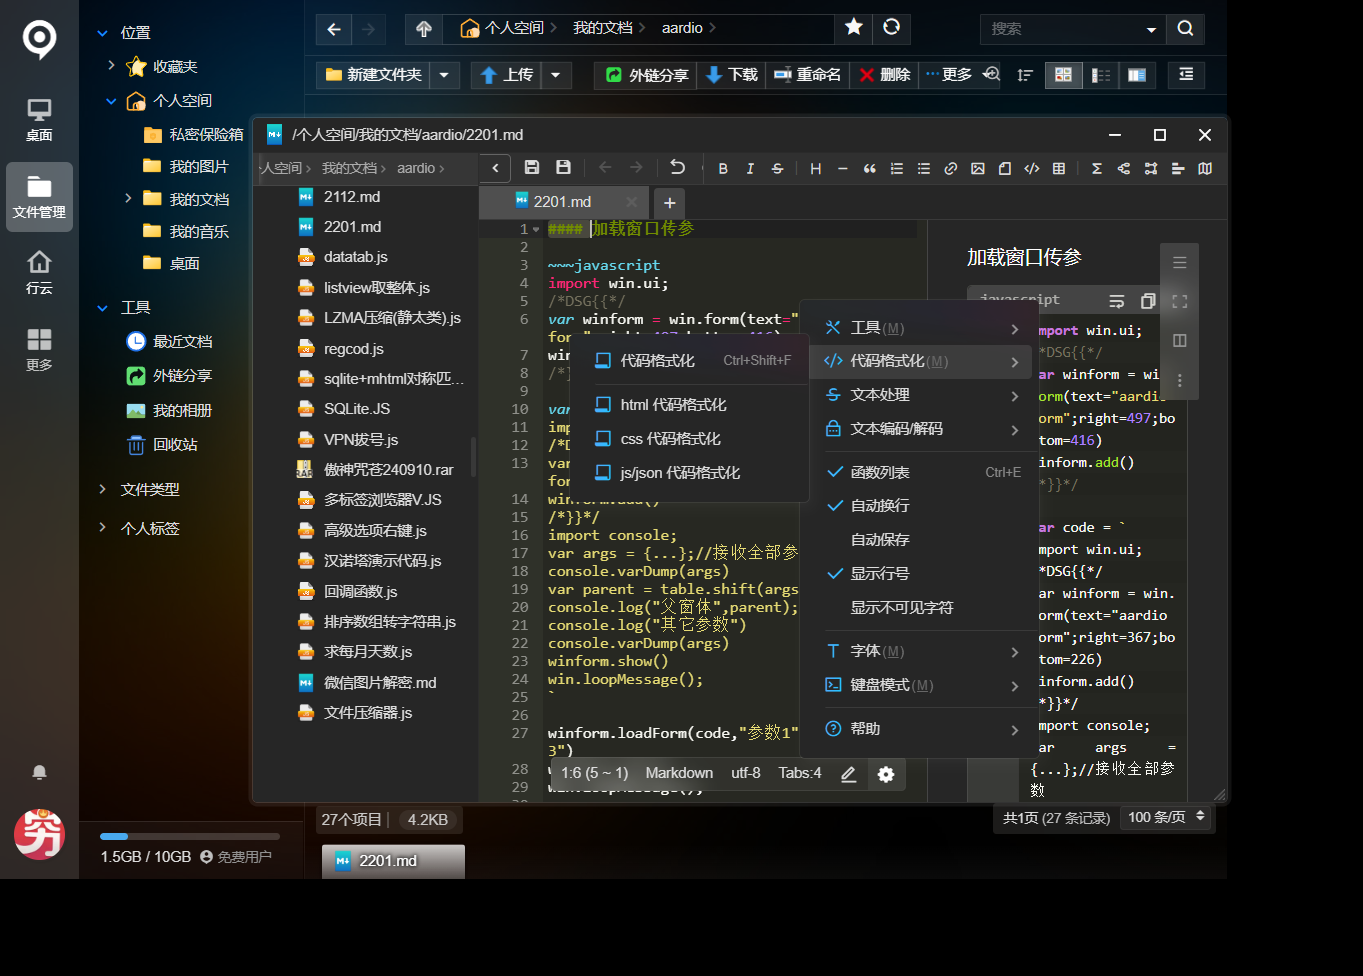Open the 100 条/页 page size selector
Viewport: 1363px width, 976px height.
point(1166,817)
